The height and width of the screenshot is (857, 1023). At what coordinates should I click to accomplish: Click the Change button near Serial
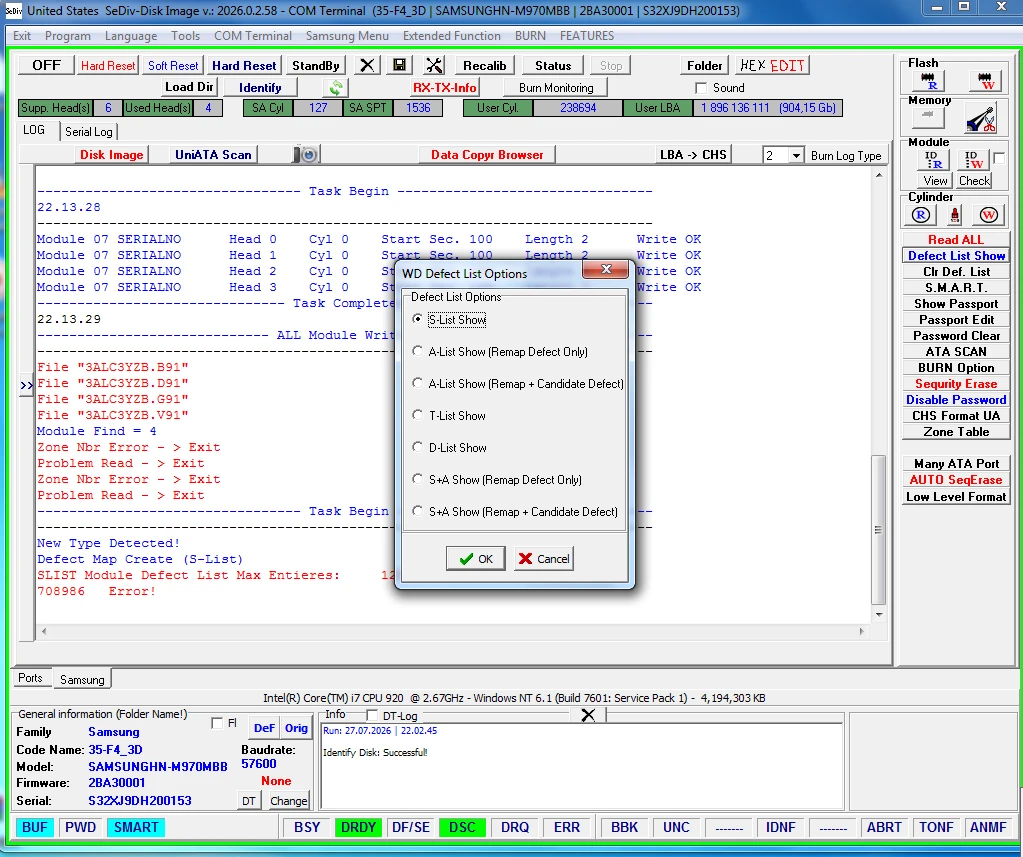coord(288,800)
